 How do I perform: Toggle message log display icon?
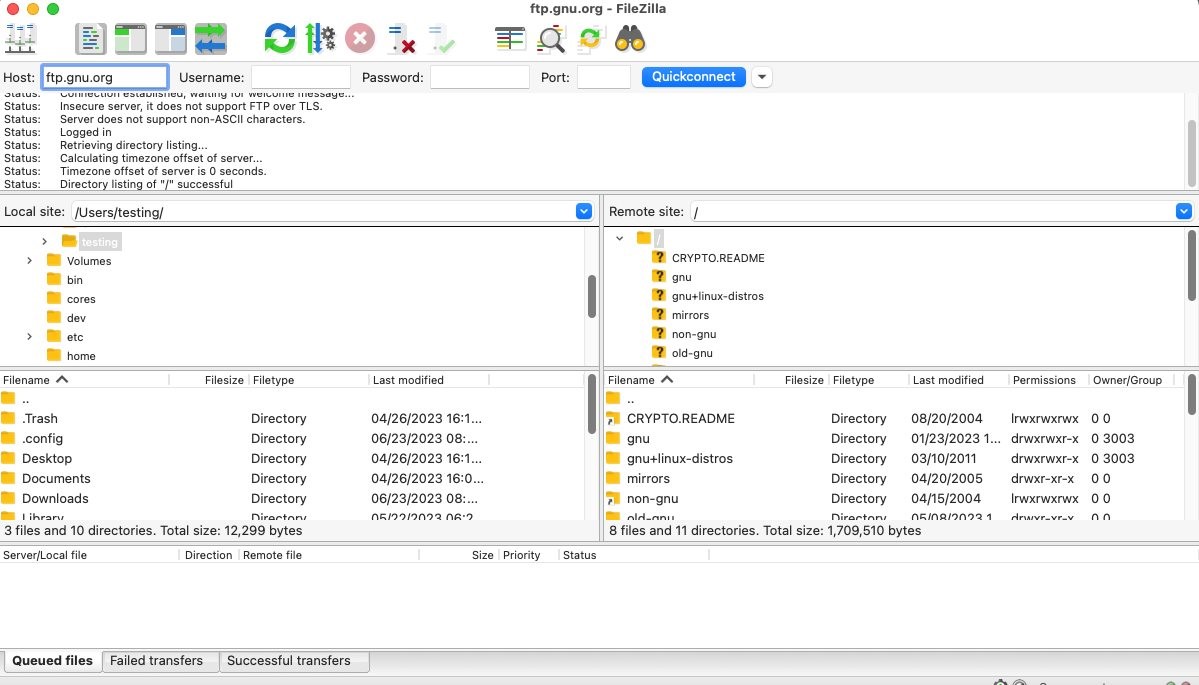90,39
